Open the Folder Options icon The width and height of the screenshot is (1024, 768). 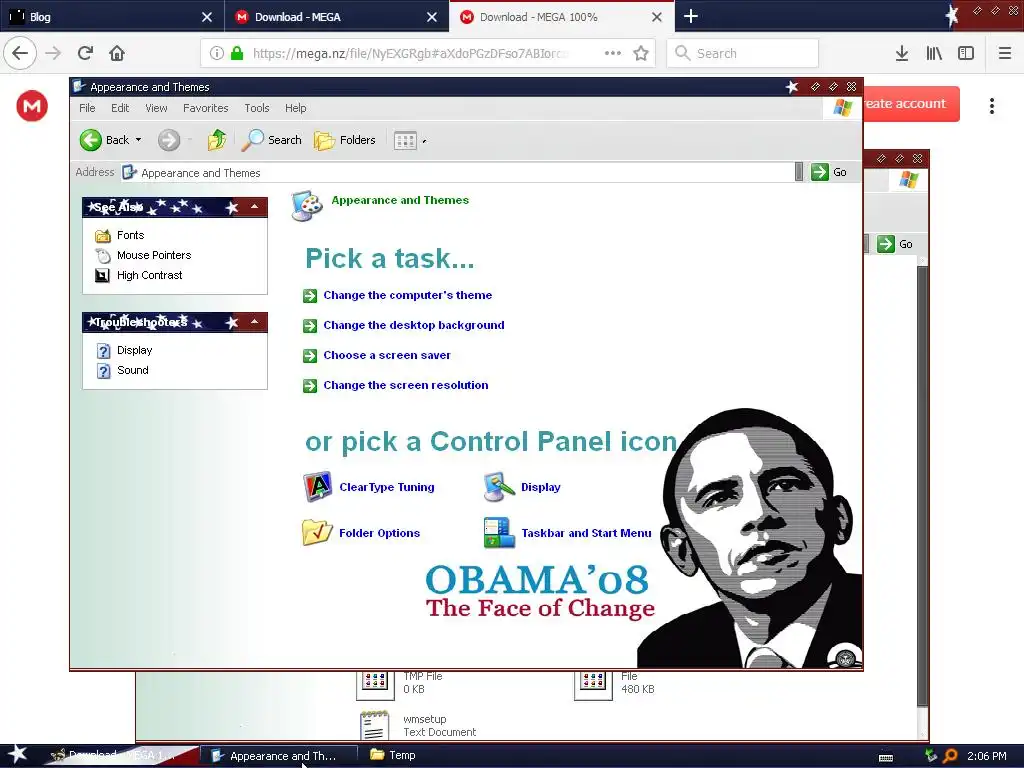tap(317, 533)
